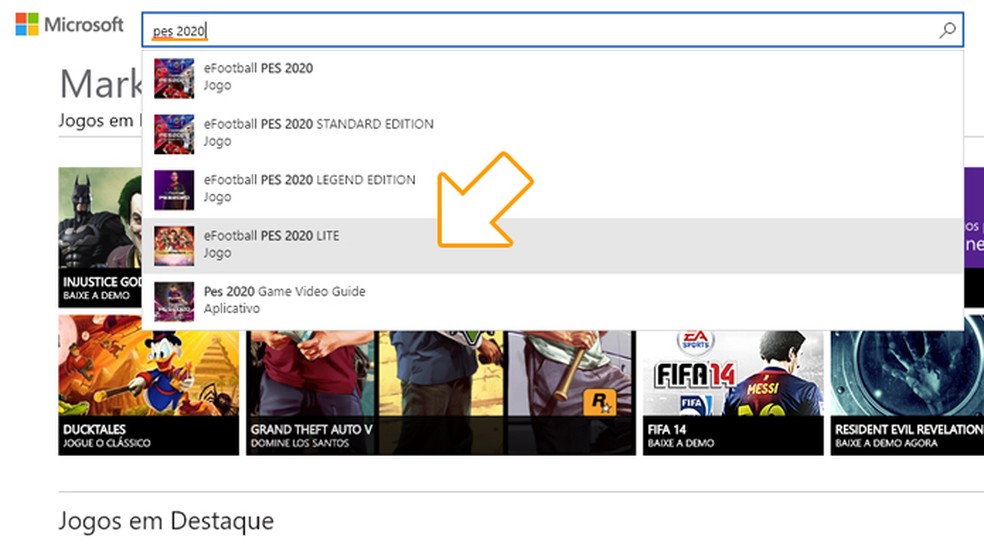The width and height of the screenshot is (984, 552).
Task: Select eFootball PES 2020 suggestion
Action: coord(553,78)
